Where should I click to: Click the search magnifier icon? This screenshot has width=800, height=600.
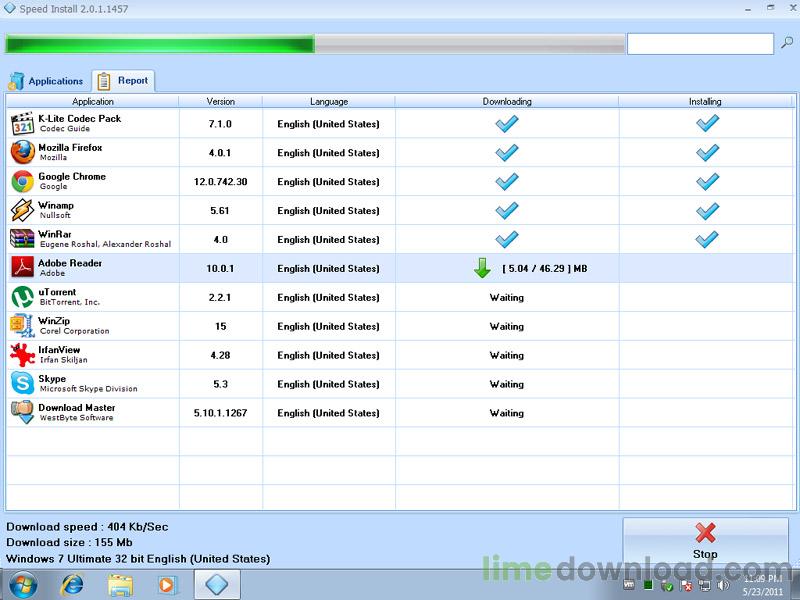(x=787, y=44)
